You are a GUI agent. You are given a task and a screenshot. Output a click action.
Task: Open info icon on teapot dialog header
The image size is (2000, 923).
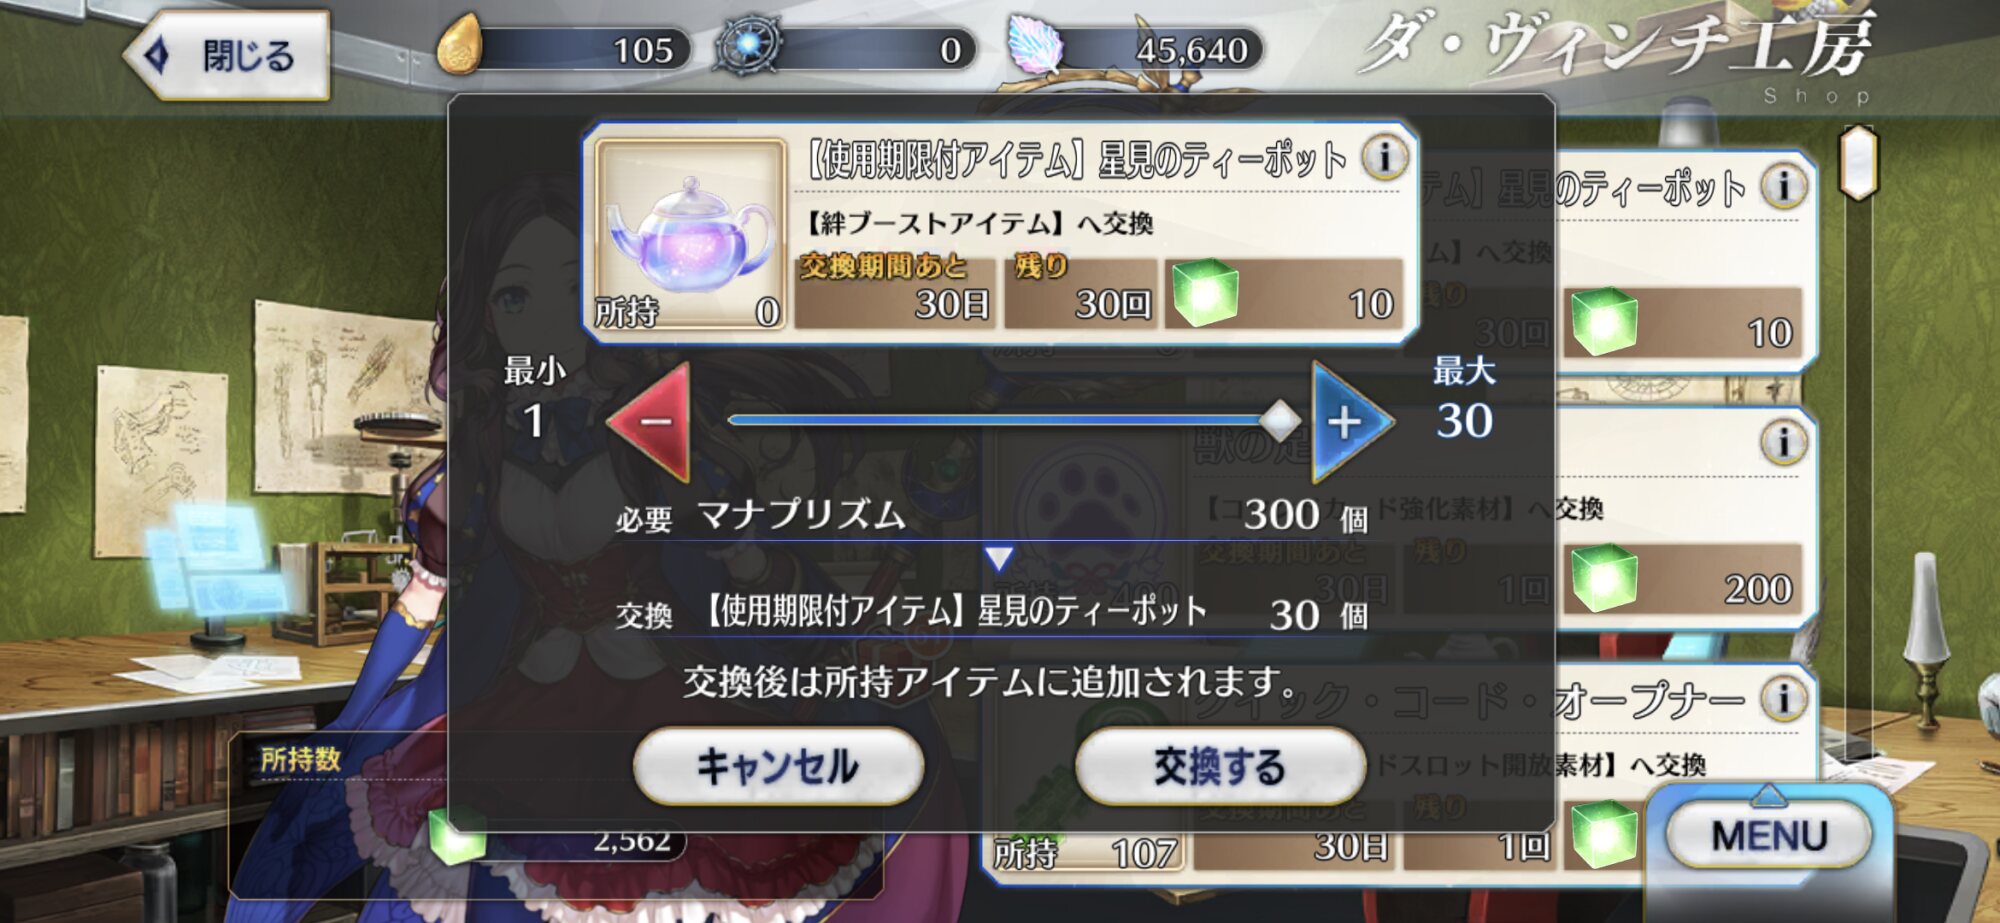(x=1384, y=157)
